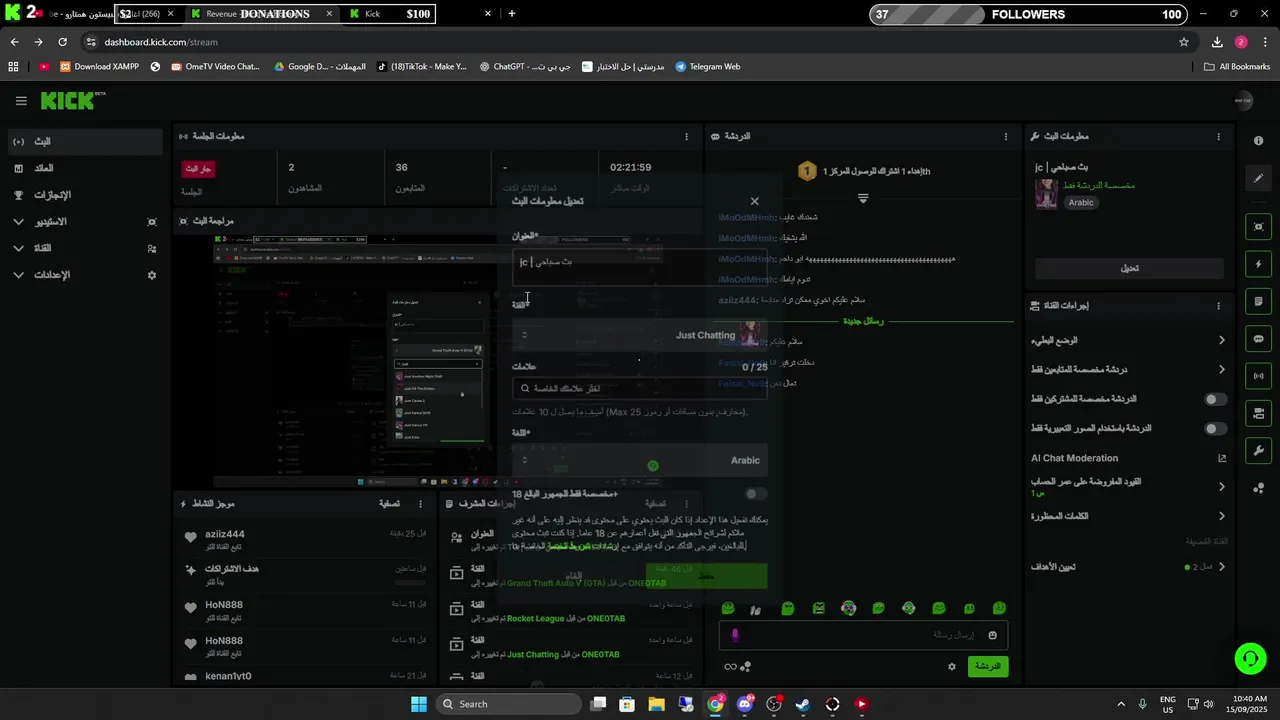Open the Just Chatting category dropdown in dialog

[x=640, y=335]
